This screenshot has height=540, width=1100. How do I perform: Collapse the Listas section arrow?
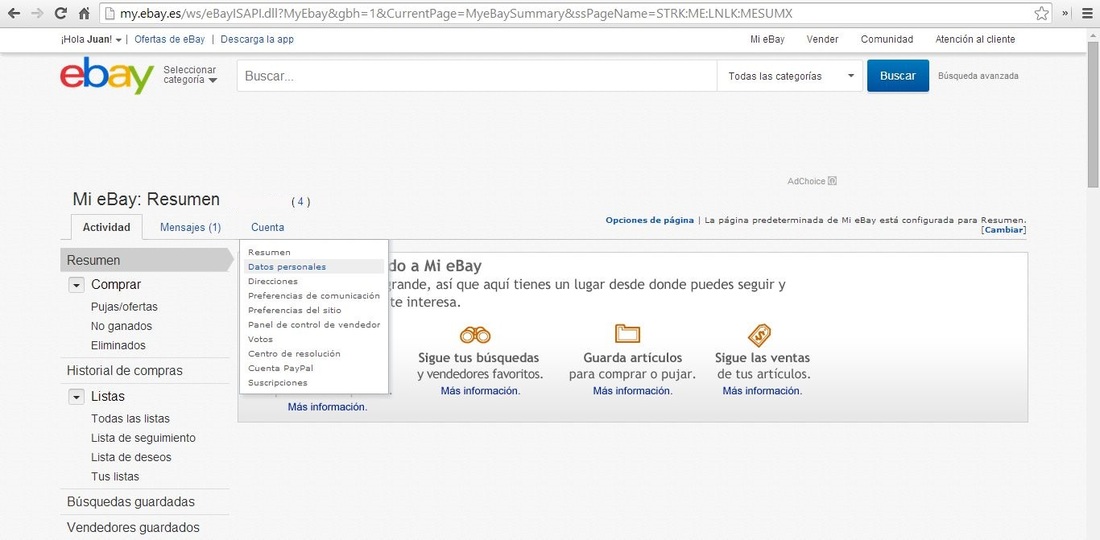[76, 397]
